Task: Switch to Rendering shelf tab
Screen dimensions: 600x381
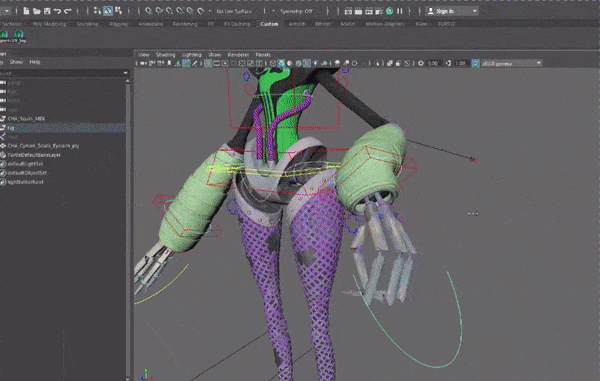Action: [x=185, y=24]
